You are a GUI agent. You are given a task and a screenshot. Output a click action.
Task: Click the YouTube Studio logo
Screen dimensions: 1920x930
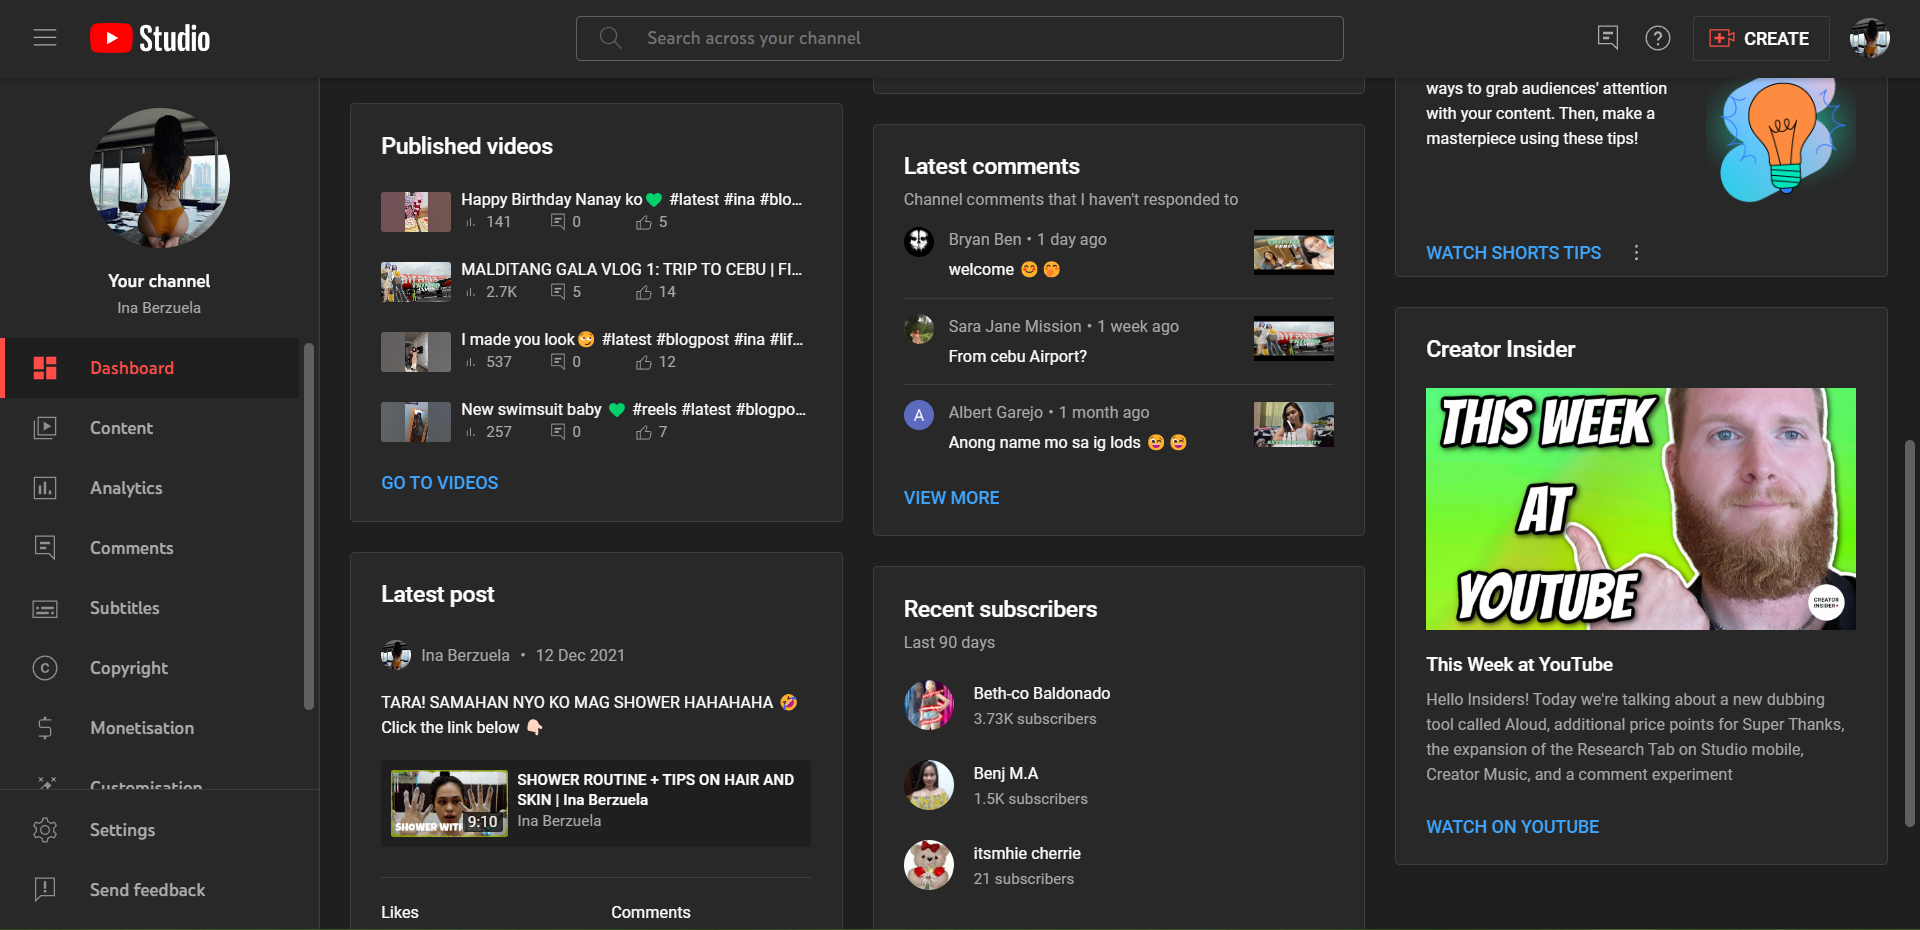[x=150, y=38]
